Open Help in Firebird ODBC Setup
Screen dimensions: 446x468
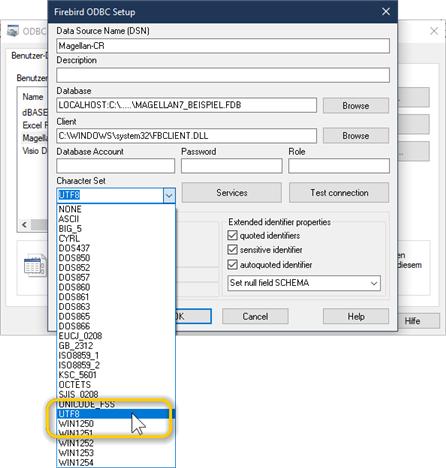[356, 316]
